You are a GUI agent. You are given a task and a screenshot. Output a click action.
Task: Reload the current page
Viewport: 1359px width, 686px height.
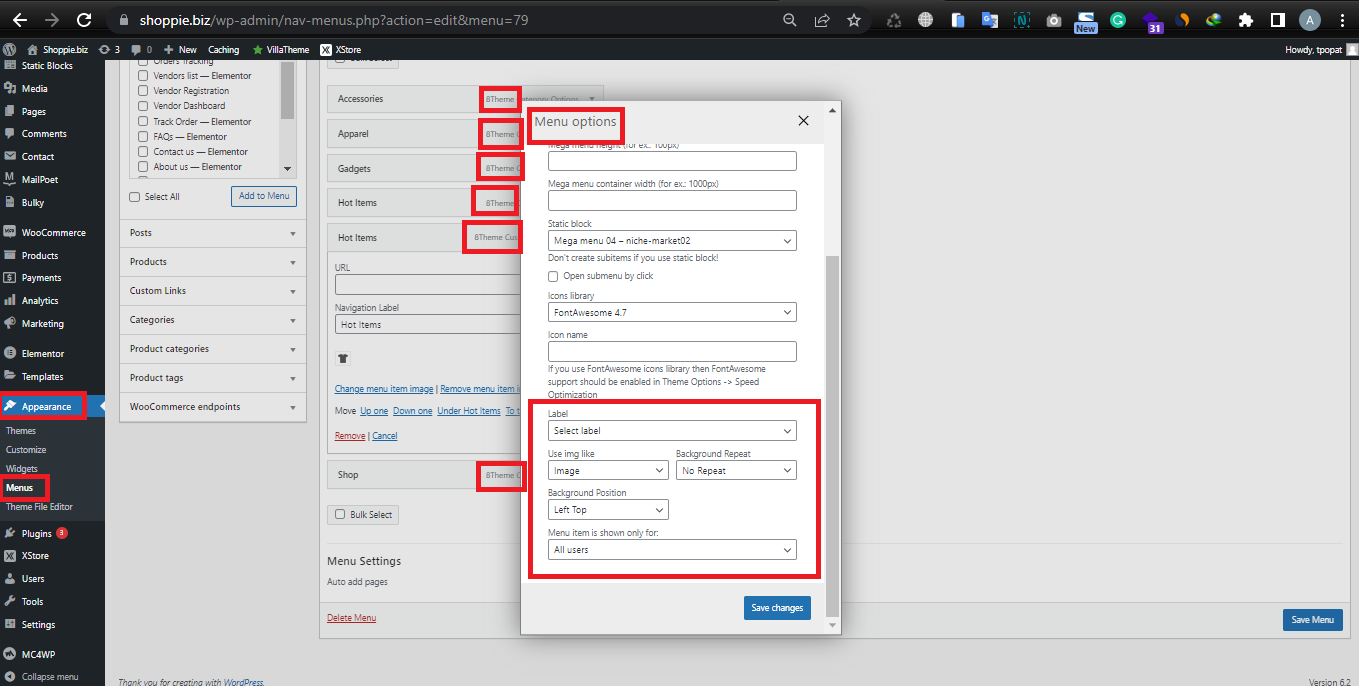pyautogui.click(x=84, y=20)
